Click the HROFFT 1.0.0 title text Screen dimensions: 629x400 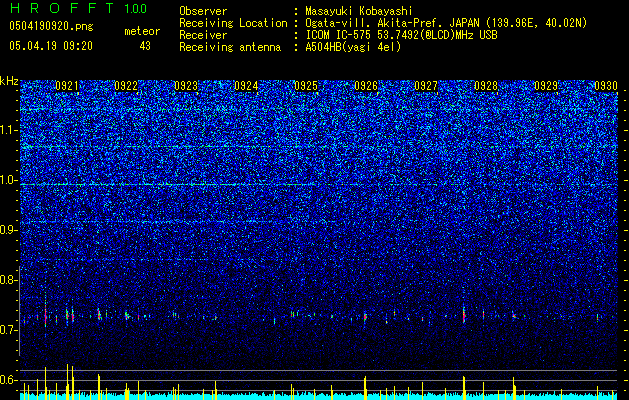pyautogui.click(x=78, y=8)
